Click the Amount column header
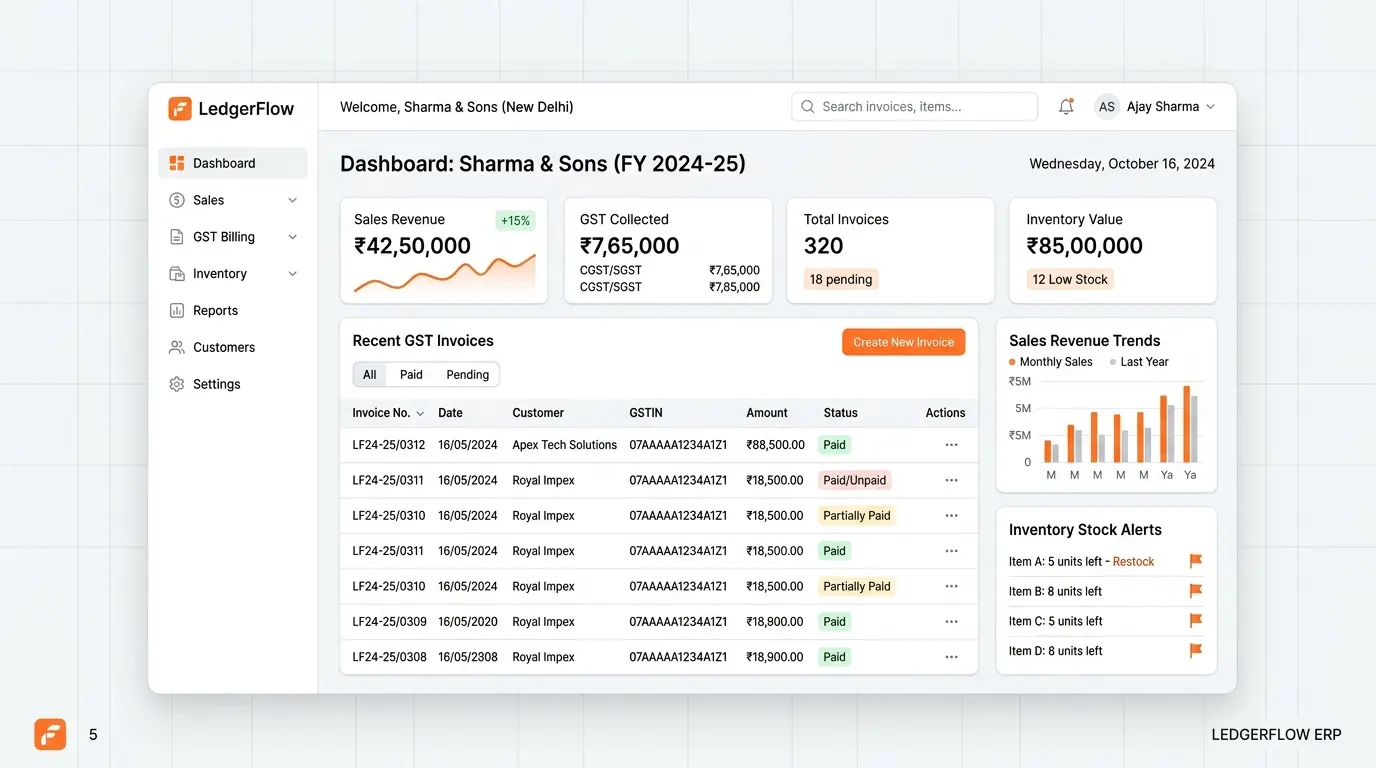Screen dimensions: 1376x768 point(767,413)
